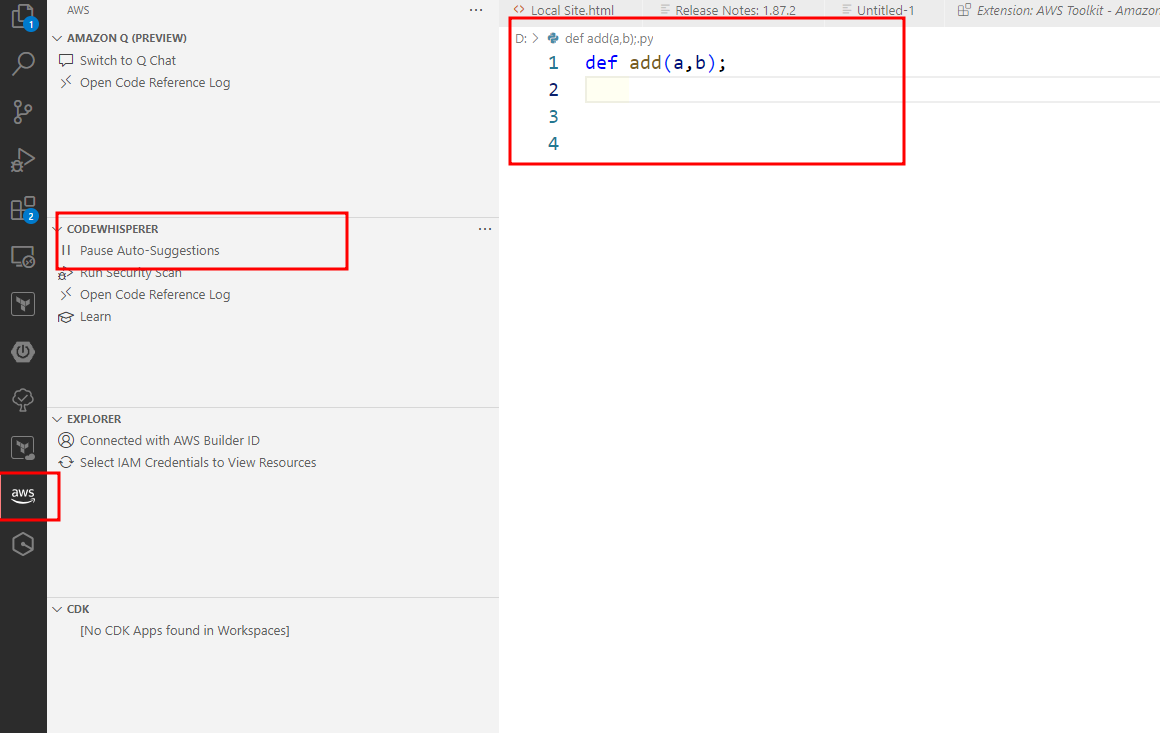The height and width of the screenshot is (733, 1160).
Task: Open the hexagon clock icon below AWS
Action: point(23,544)
